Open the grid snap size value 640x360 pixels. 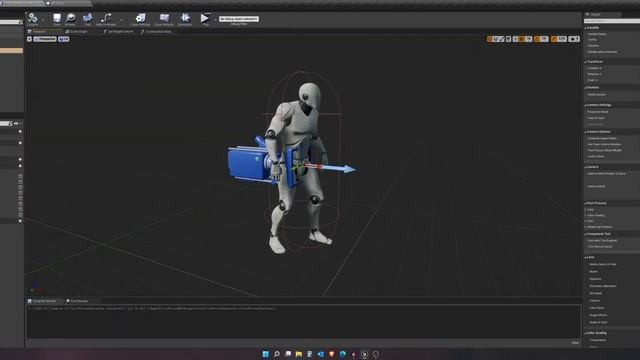click(x=529, y=39)
